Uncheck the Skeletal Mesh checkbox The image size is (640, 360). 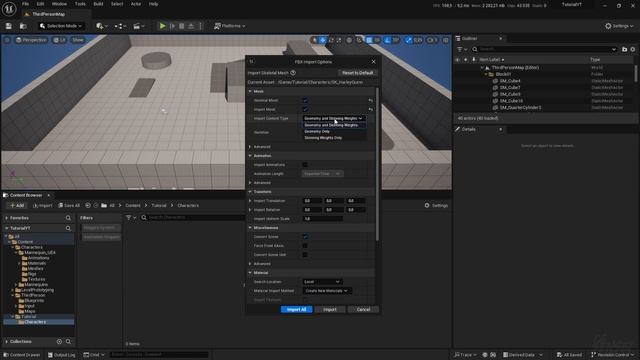click(305, 100)
